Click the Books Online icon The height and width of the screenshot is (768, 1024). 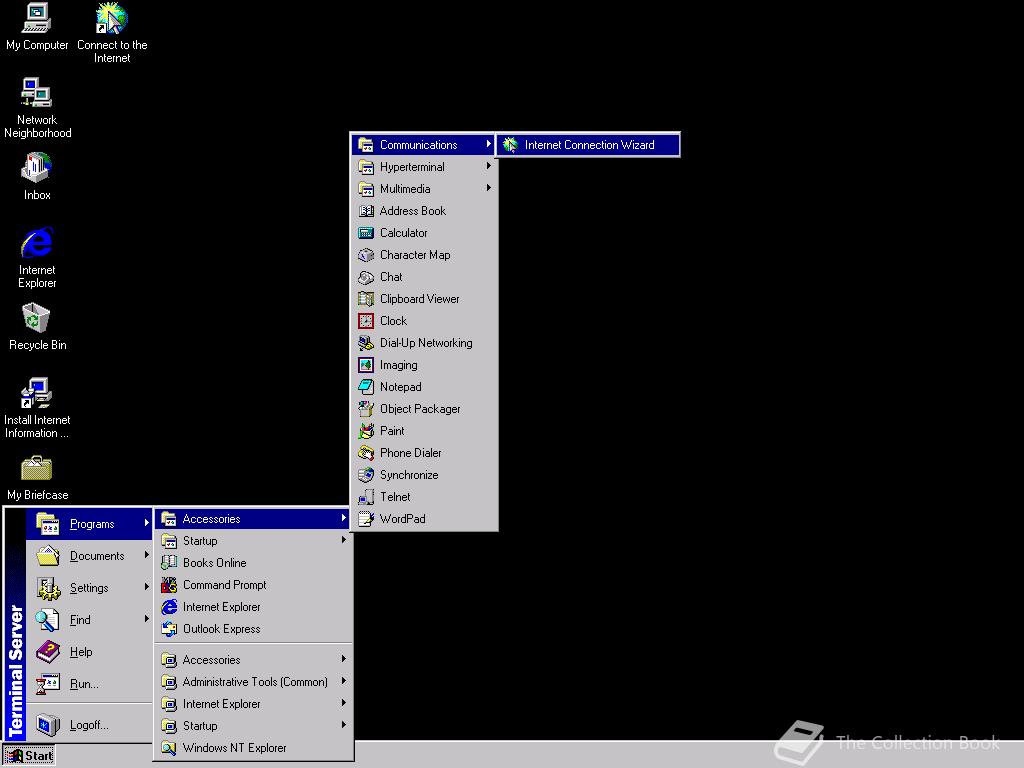(169, 563)
